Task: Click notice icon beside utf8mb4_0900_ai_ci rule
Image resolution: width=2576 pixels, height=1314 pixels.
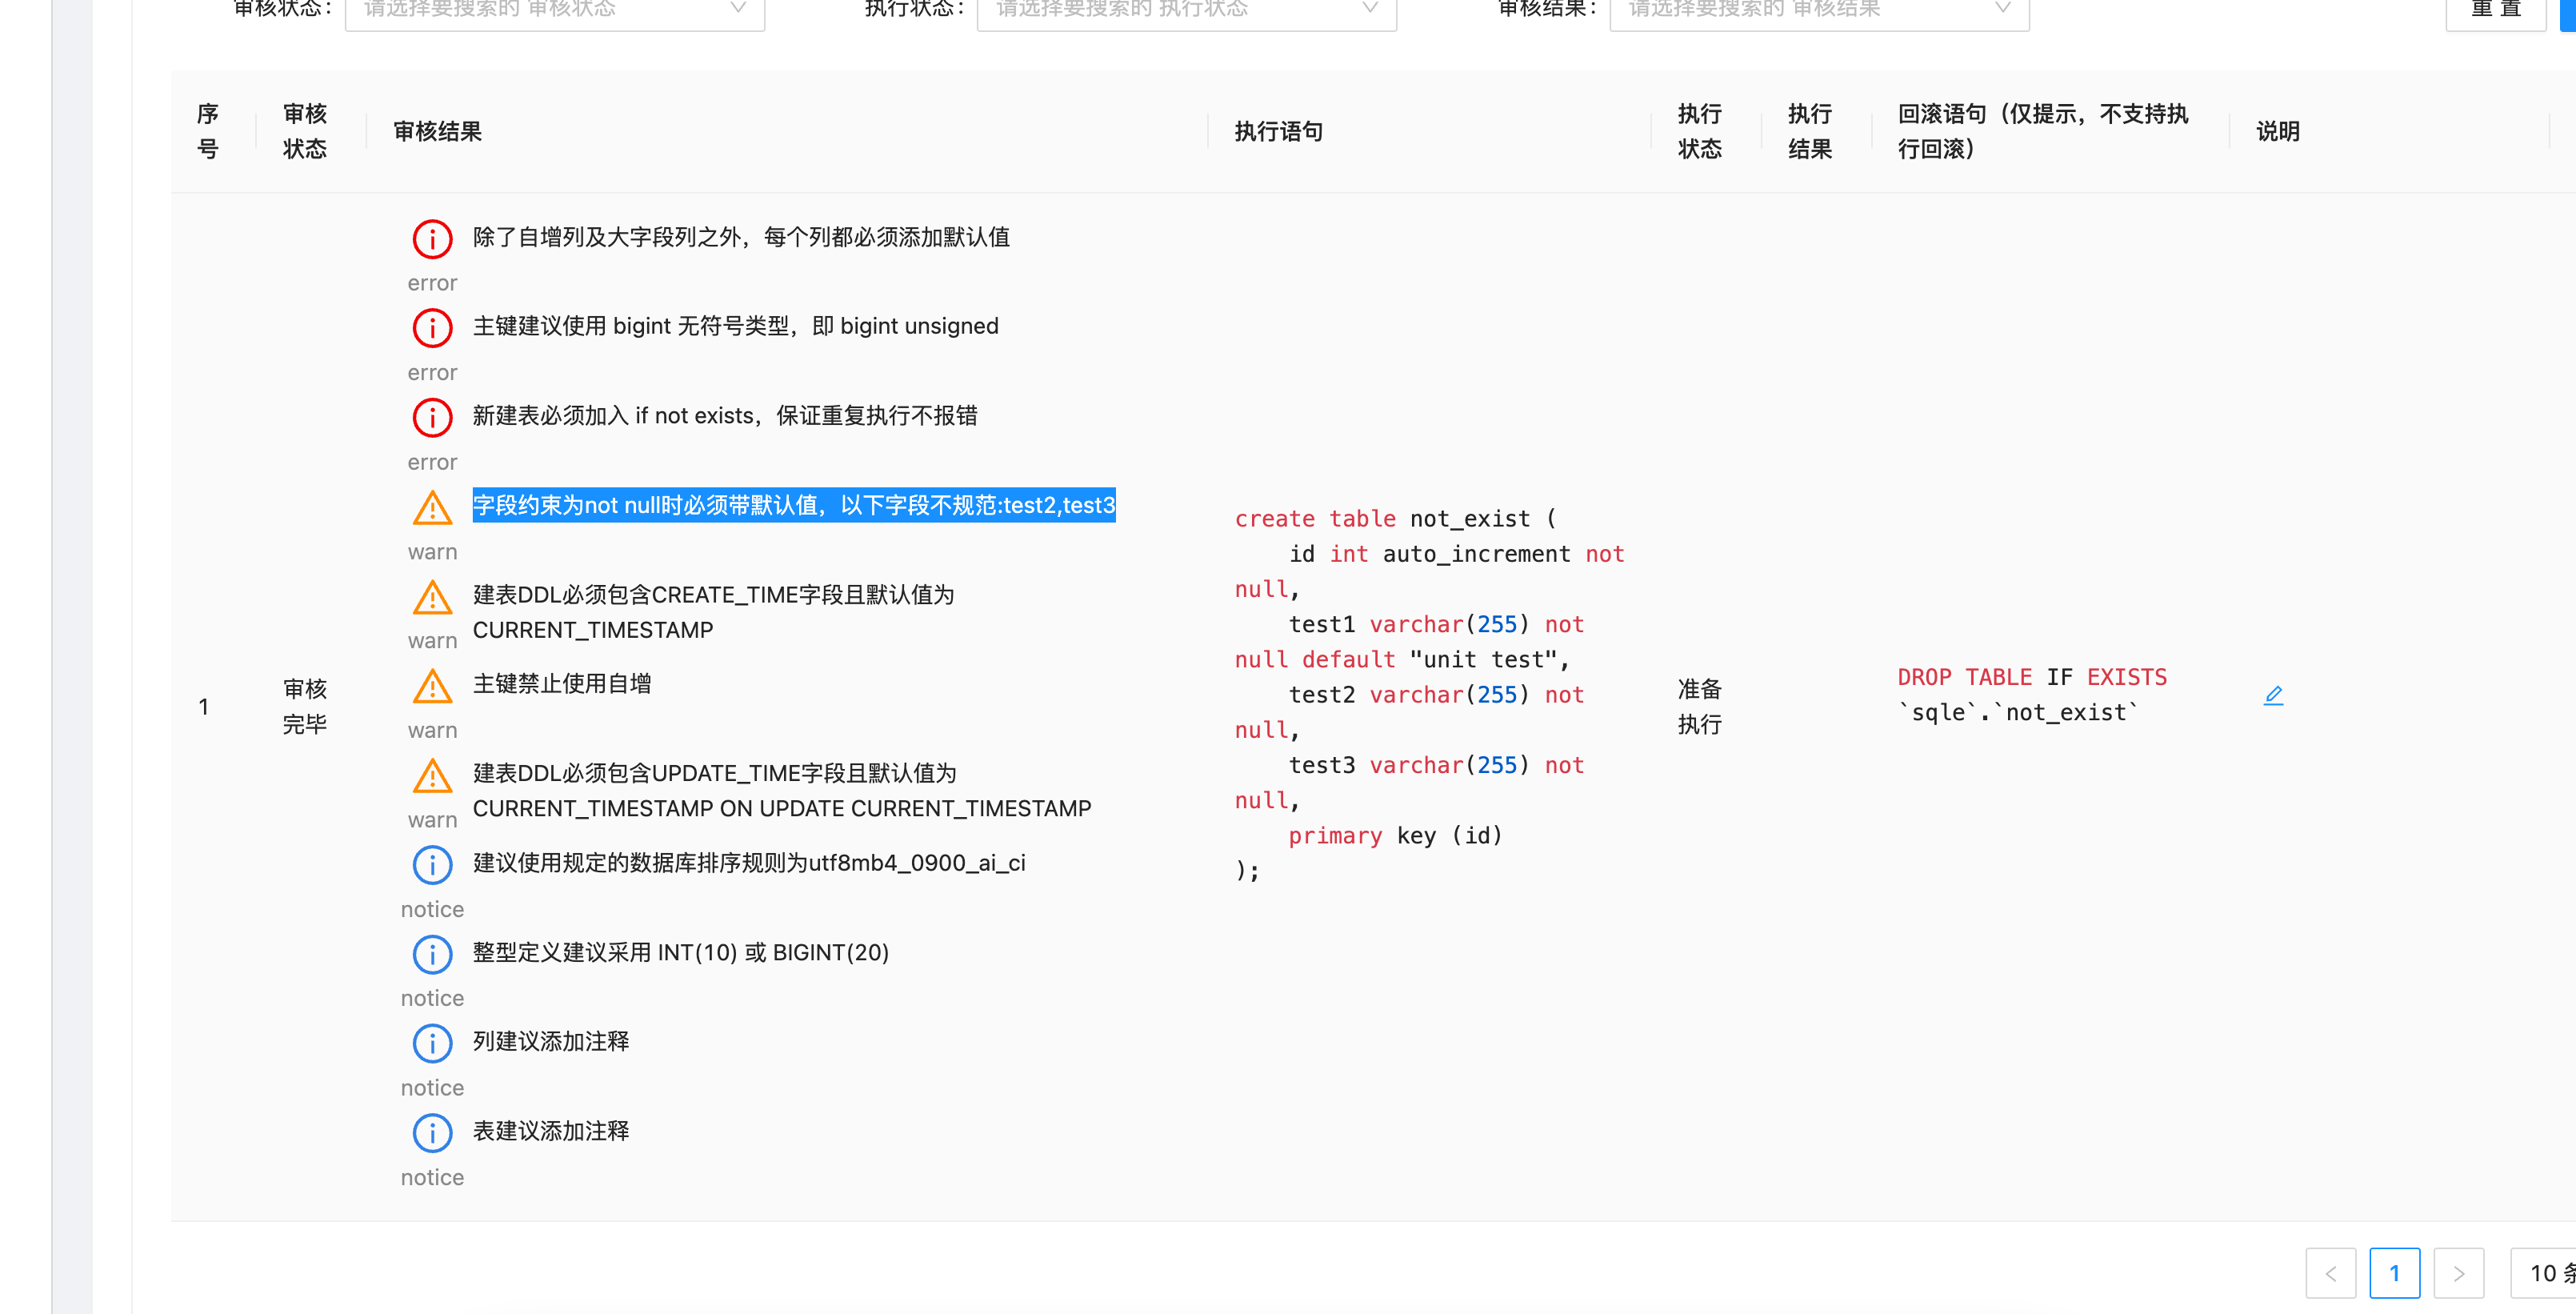Action: [432, 865]
